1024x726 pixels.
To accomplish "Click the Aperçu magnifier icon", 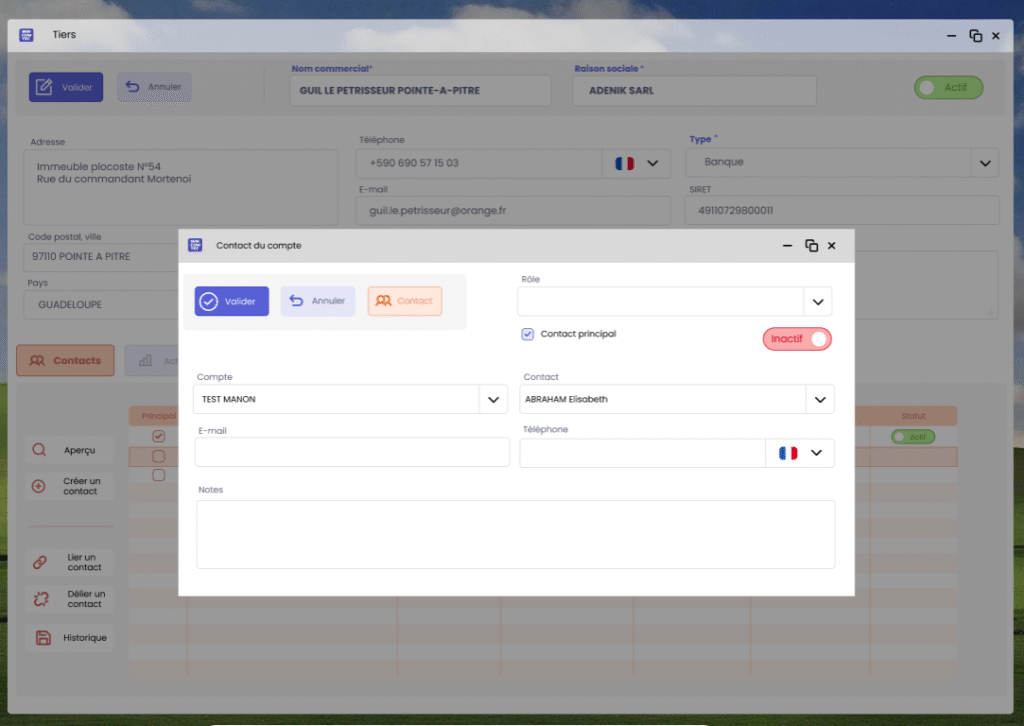I will point(40,450).
